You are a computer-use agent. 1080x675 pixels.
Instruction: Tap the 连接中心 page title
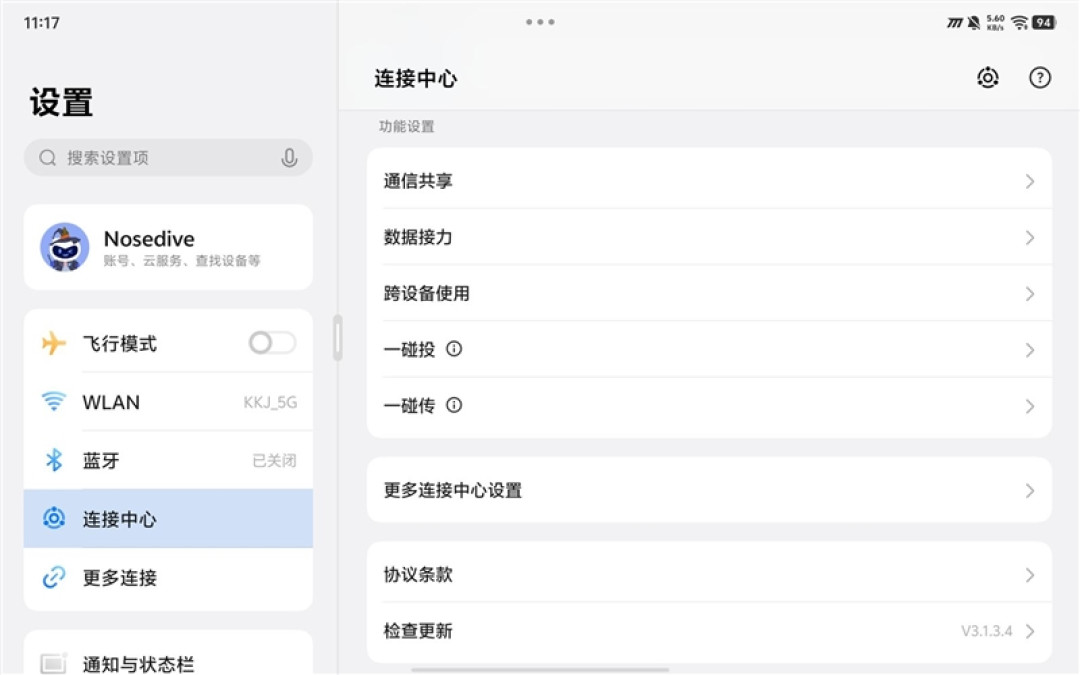(415, 79)
